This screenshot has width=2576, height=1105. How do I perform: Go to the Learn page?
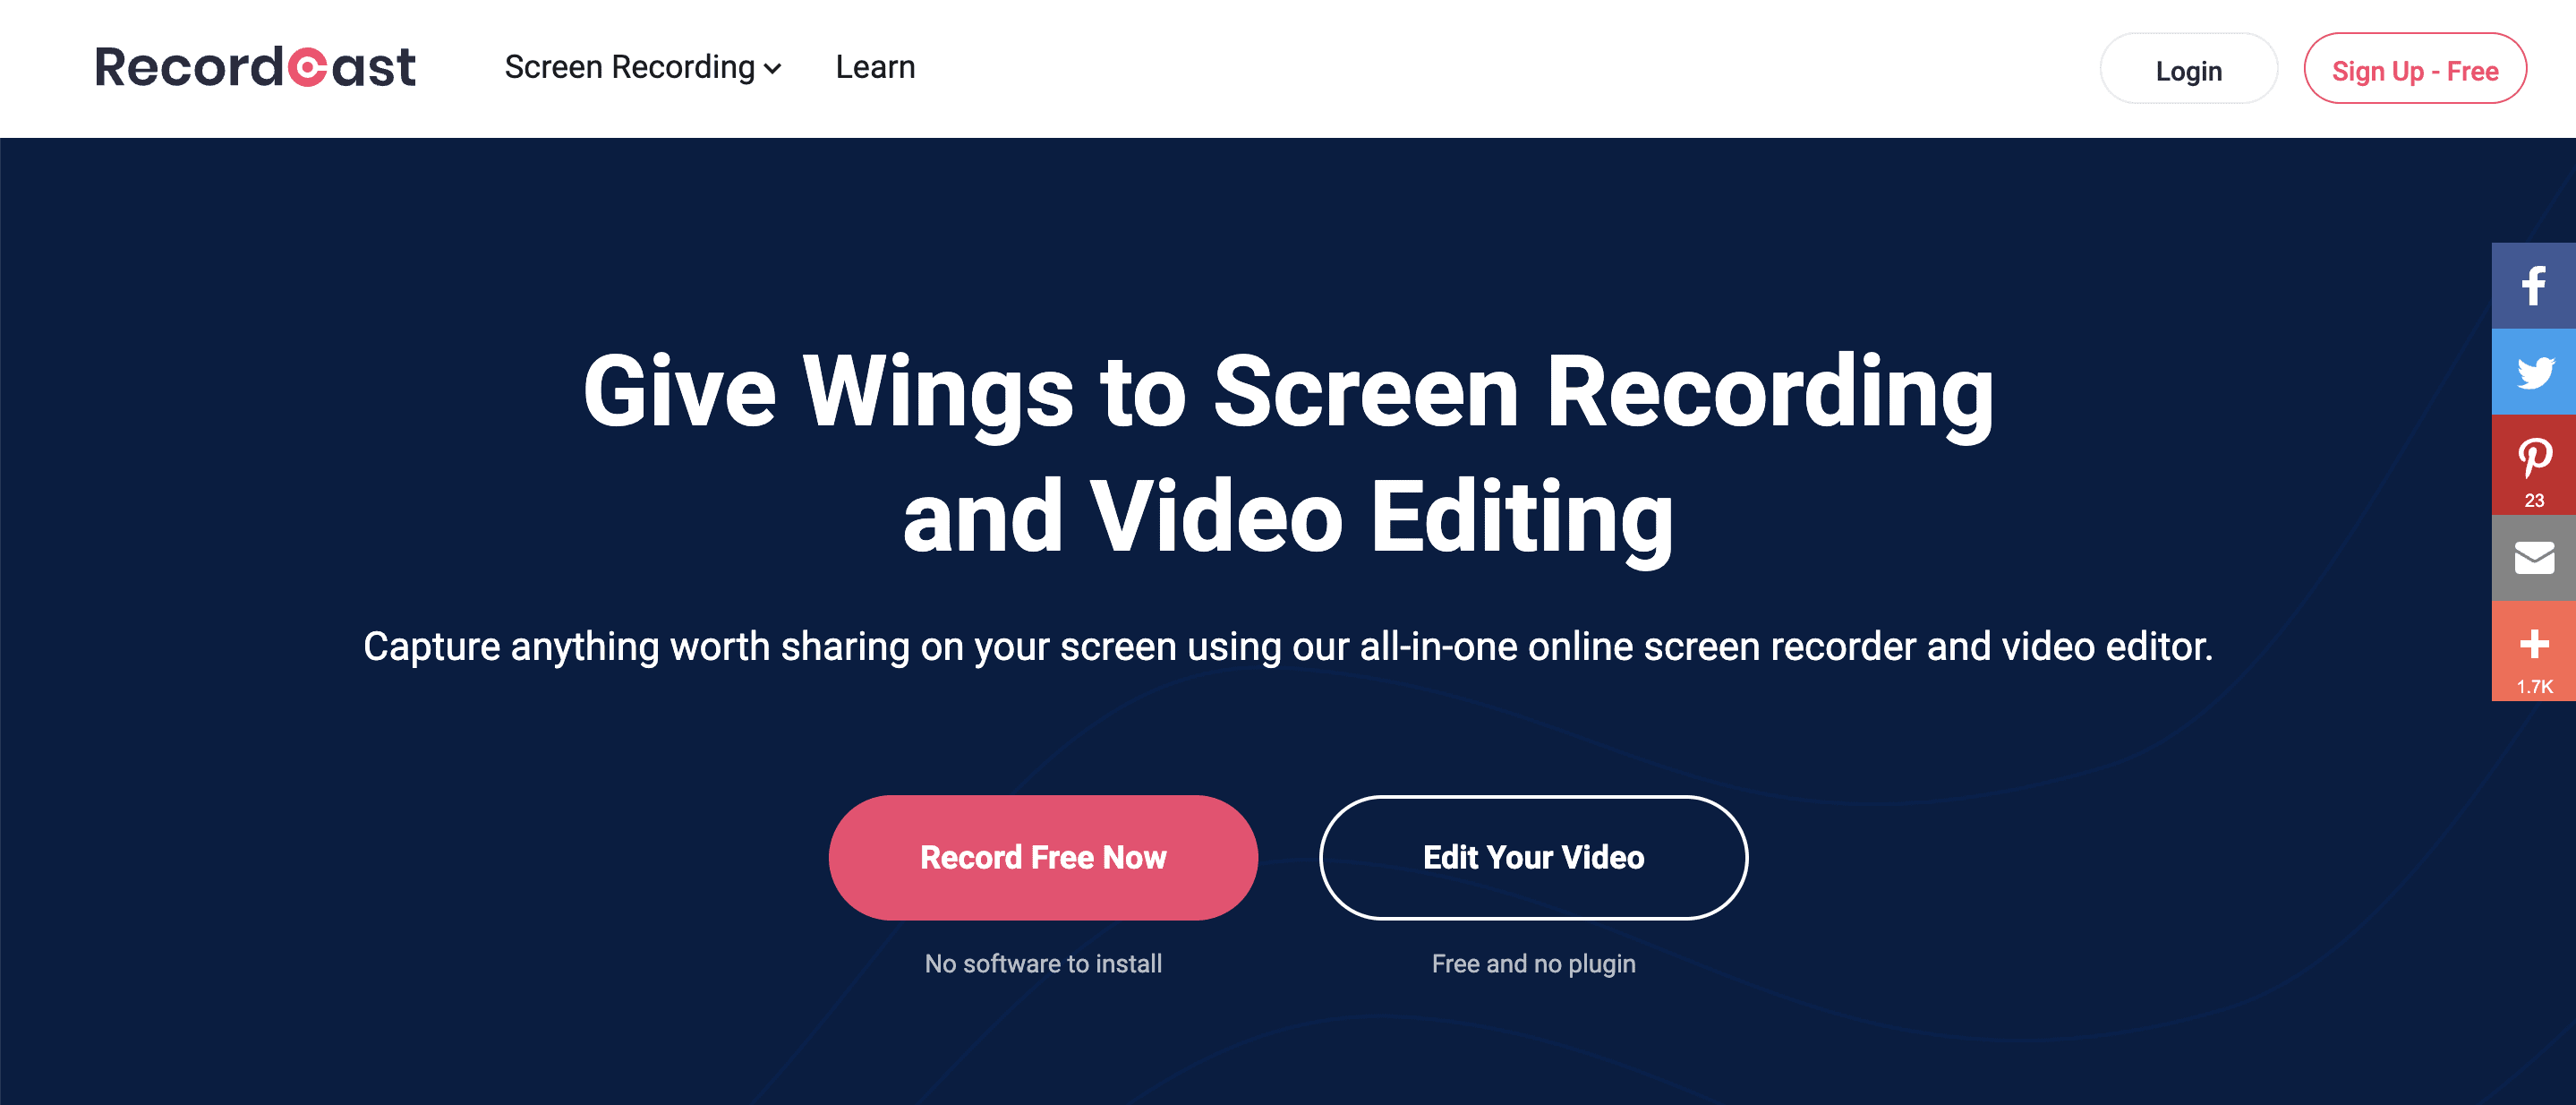tap(875, 68)
